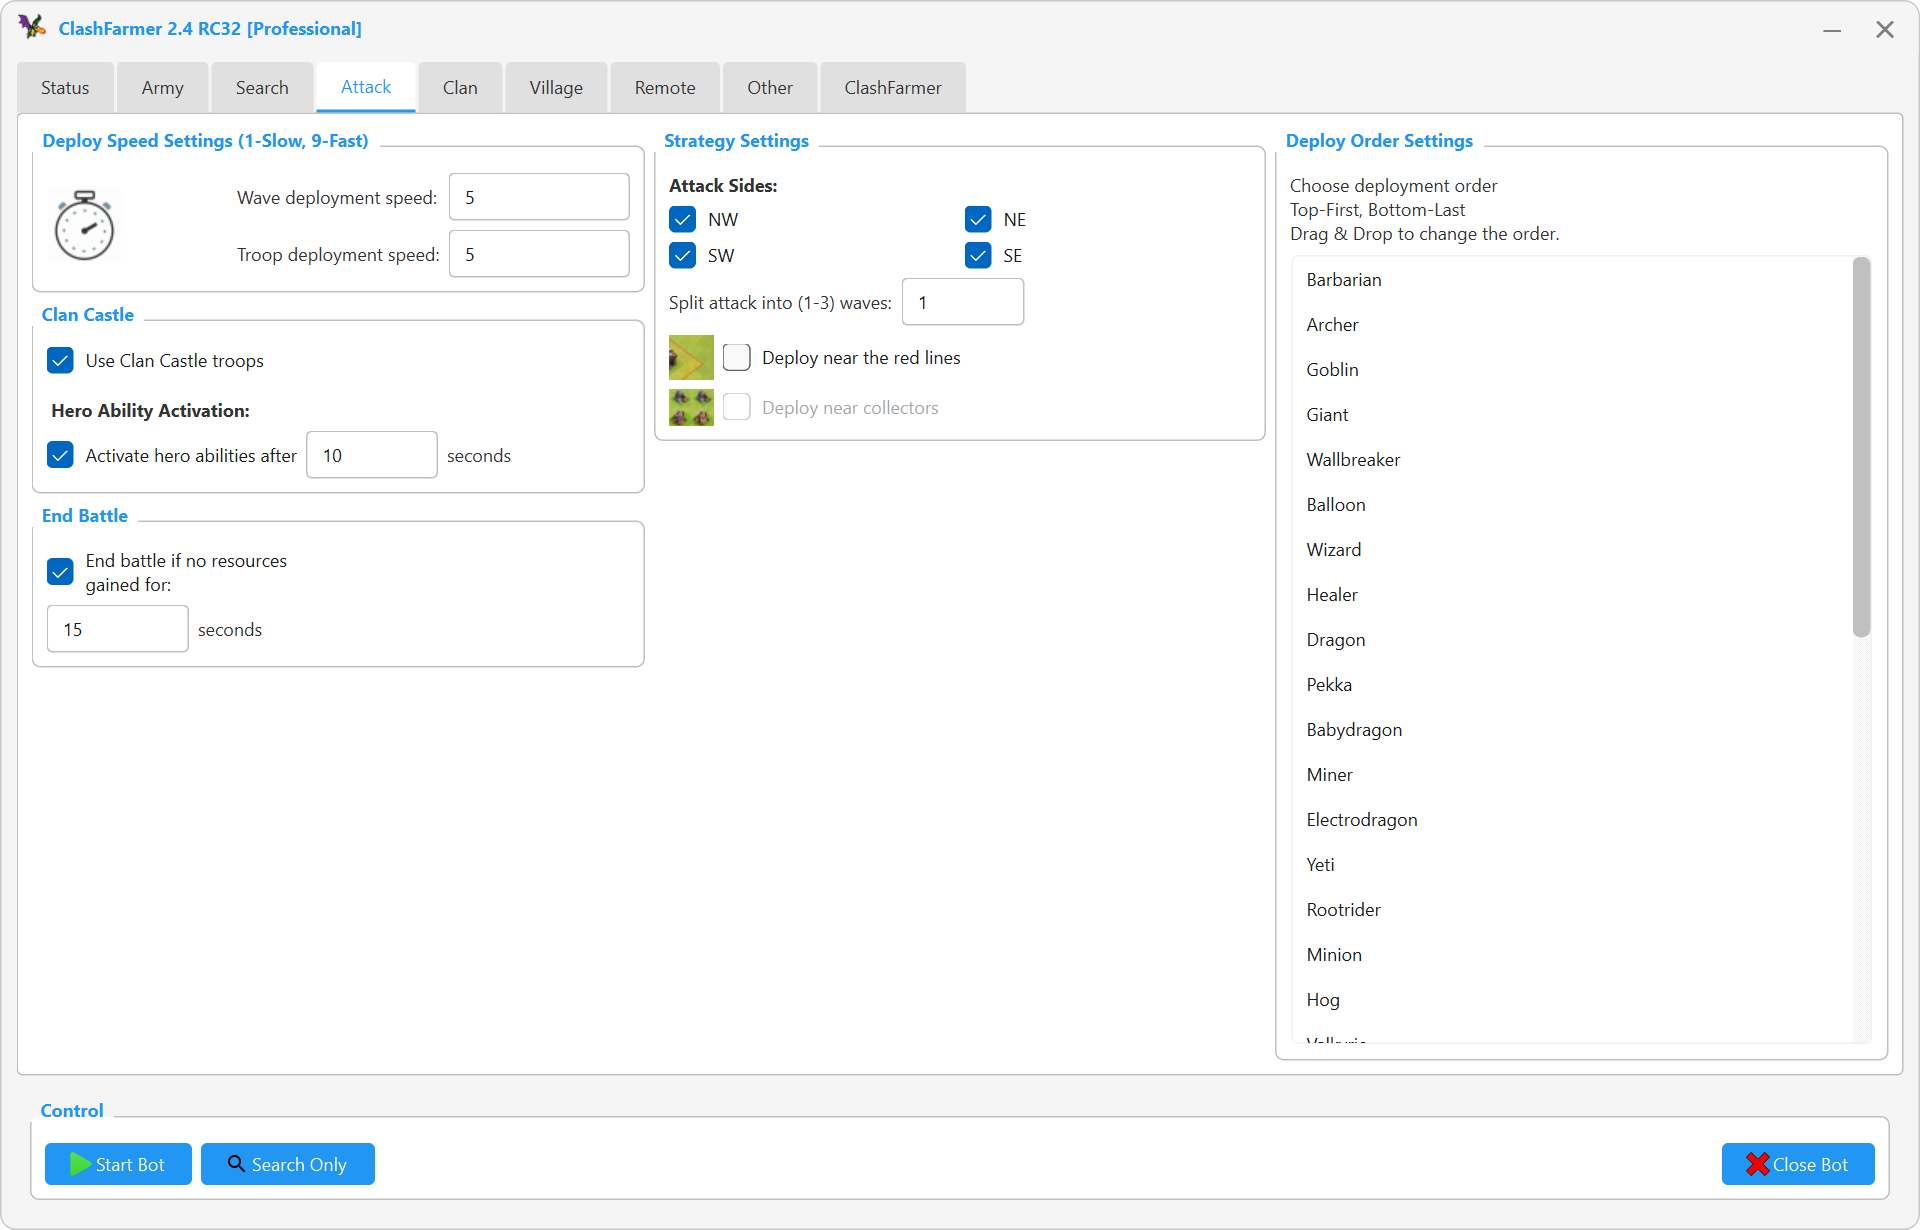Open the ClashFarmer tab
This screenshot has width=1920, height=1230.
(x=893, y=88)
